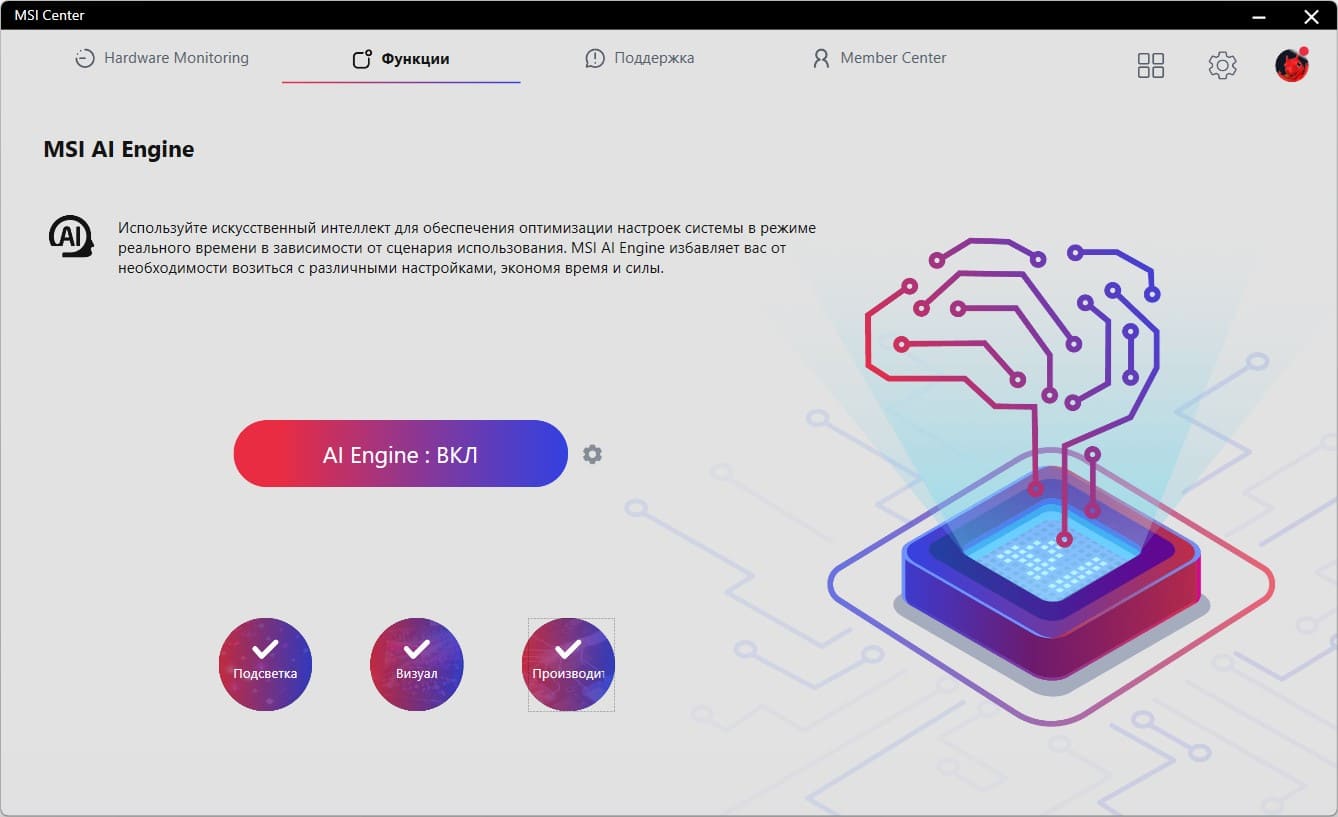Close the MSI Center window
Screen dimensions: 1338x817
(x=1311, y=16)
